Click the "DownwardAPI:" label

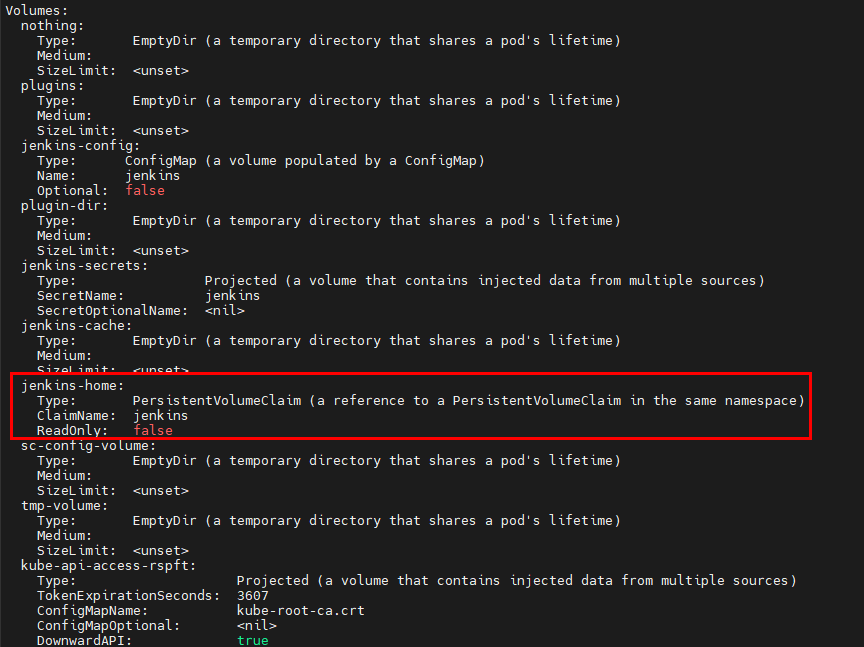tap(84, 640)
